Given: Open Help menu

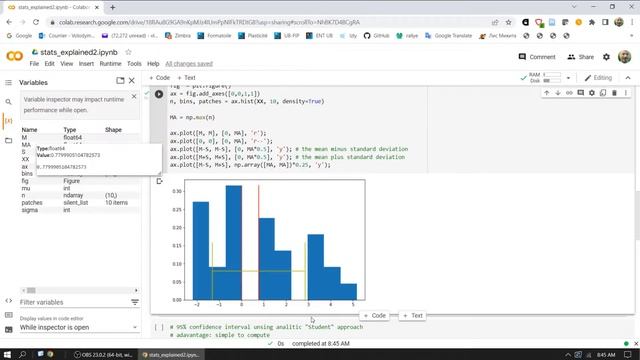Looking at the screenshot, I should pyautogui.click(x=153, y=64).
